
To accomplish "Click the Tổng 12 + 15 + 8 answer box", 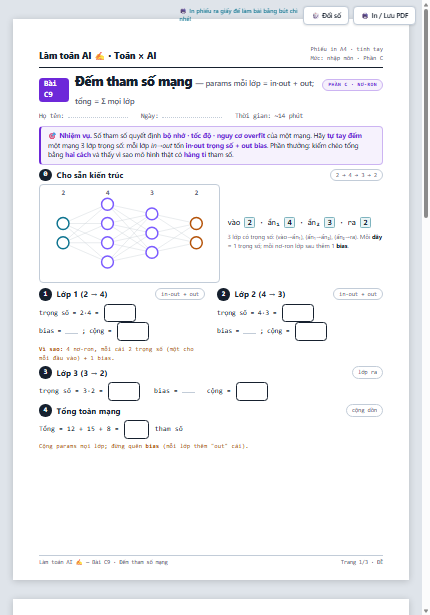I will pos(137,429).
